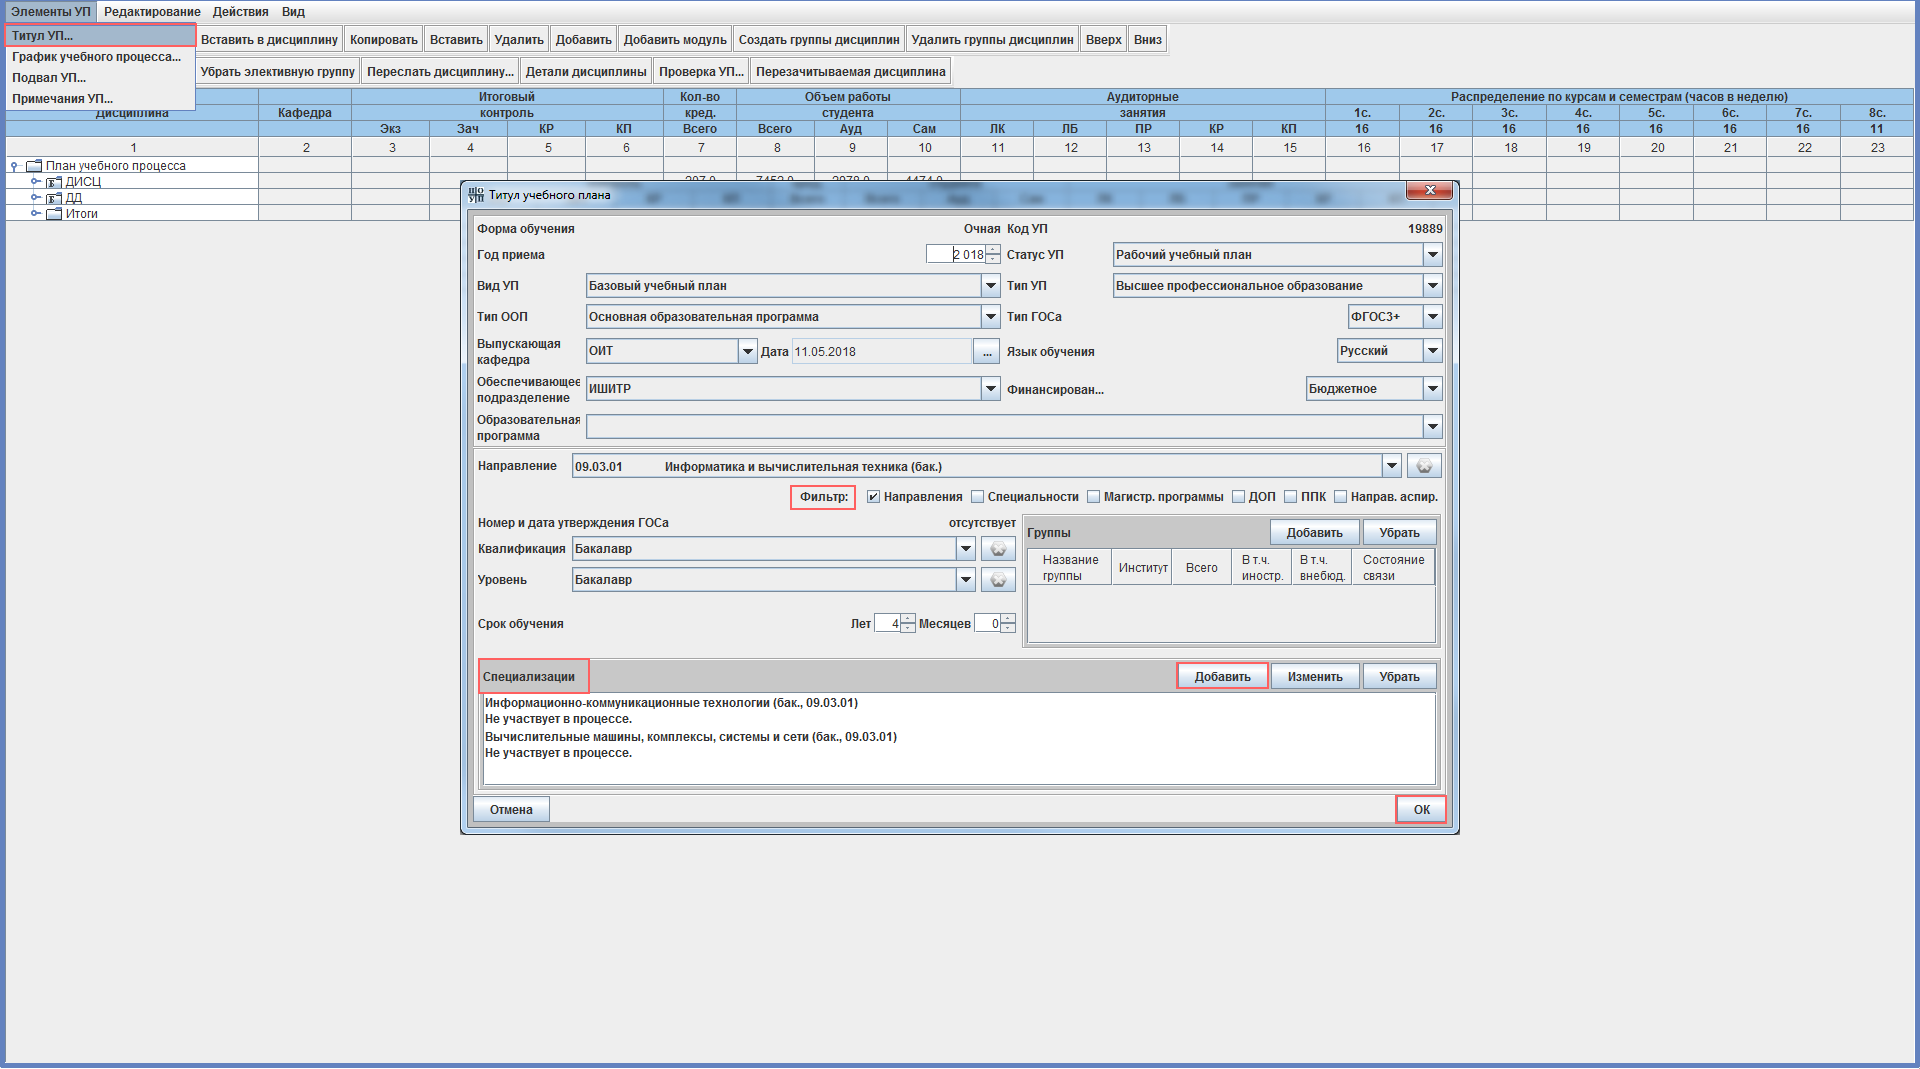The width and height of the screenshot is (1920, 1069).
Task: Open the Вид menu
Action: pos(293,12)
